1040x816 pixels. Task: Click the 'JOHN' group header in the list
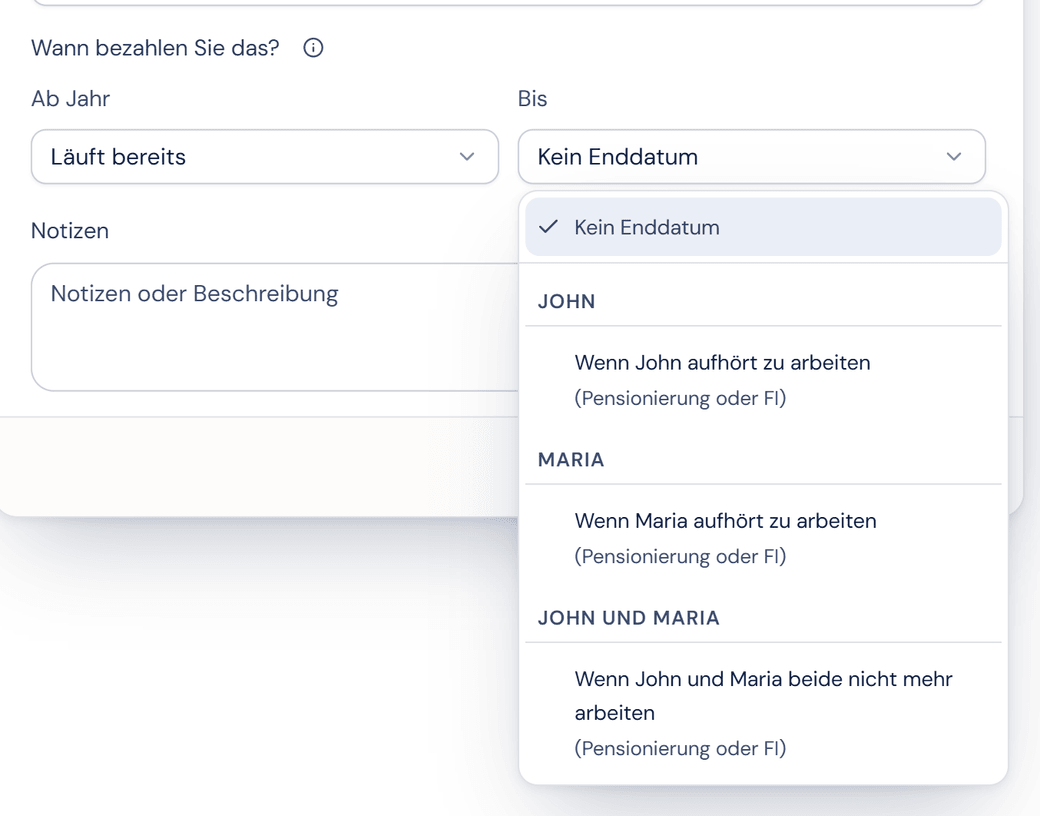coord(566,301)
